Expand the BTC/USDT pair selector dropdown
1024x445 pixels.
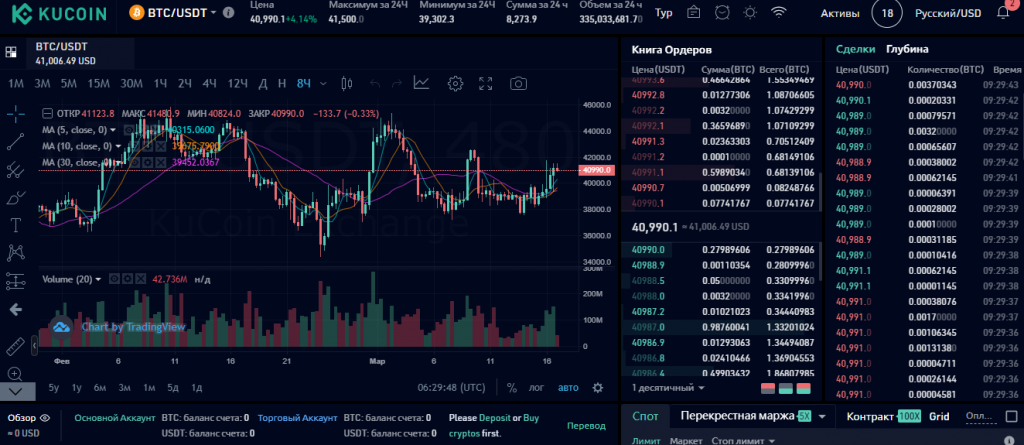pyautogui.click(x=229, y=14)
